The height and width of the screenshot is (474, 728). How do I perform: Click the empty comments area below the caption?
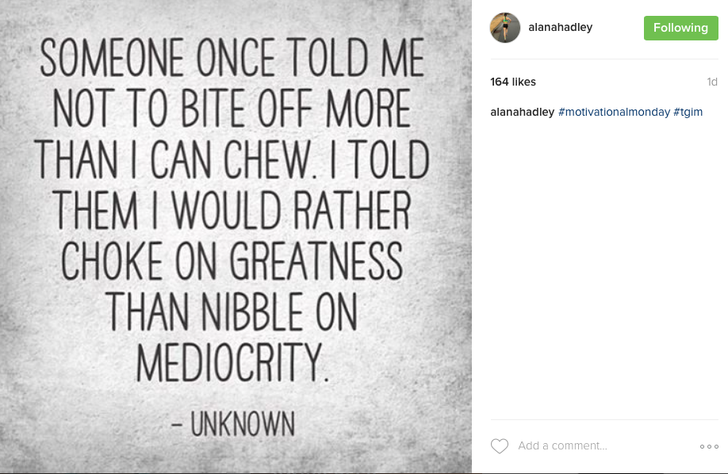click(604, 269)
